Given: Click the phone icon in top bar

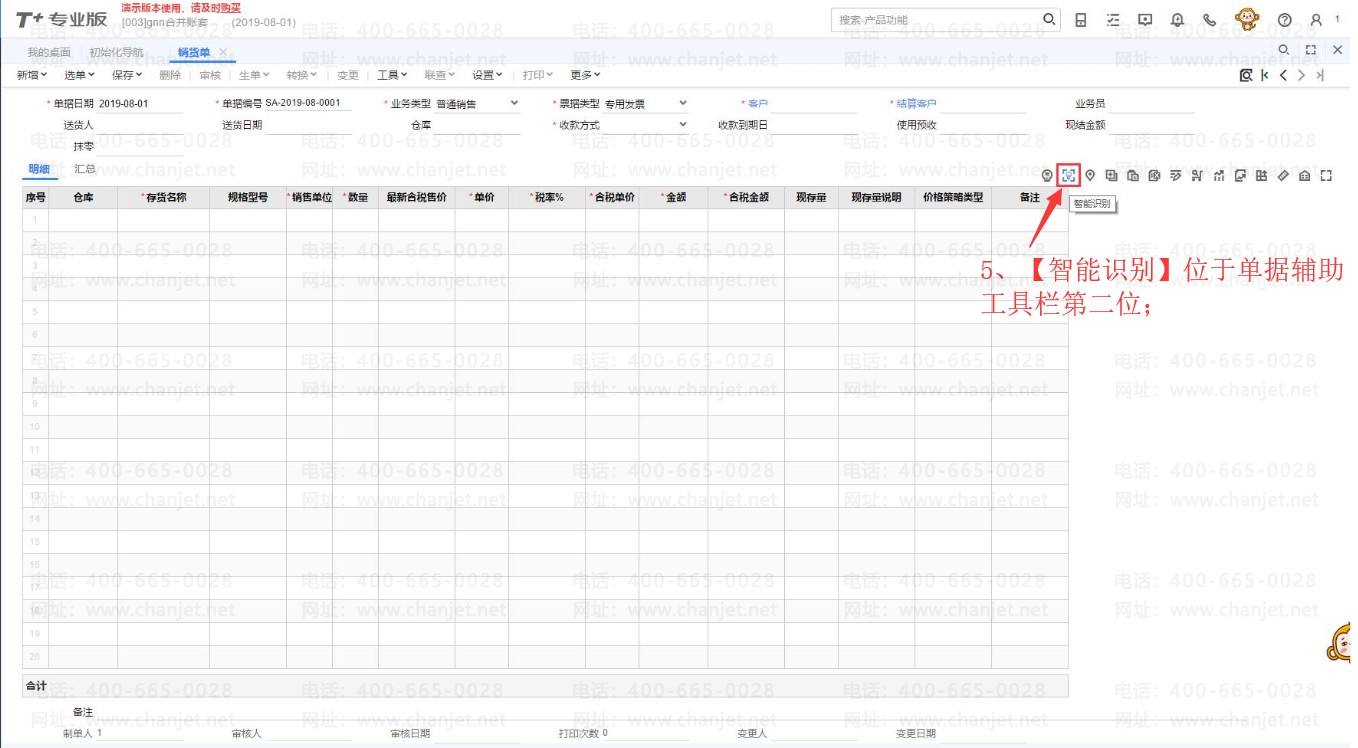Looking at the screenshot, I should 1209,20.
